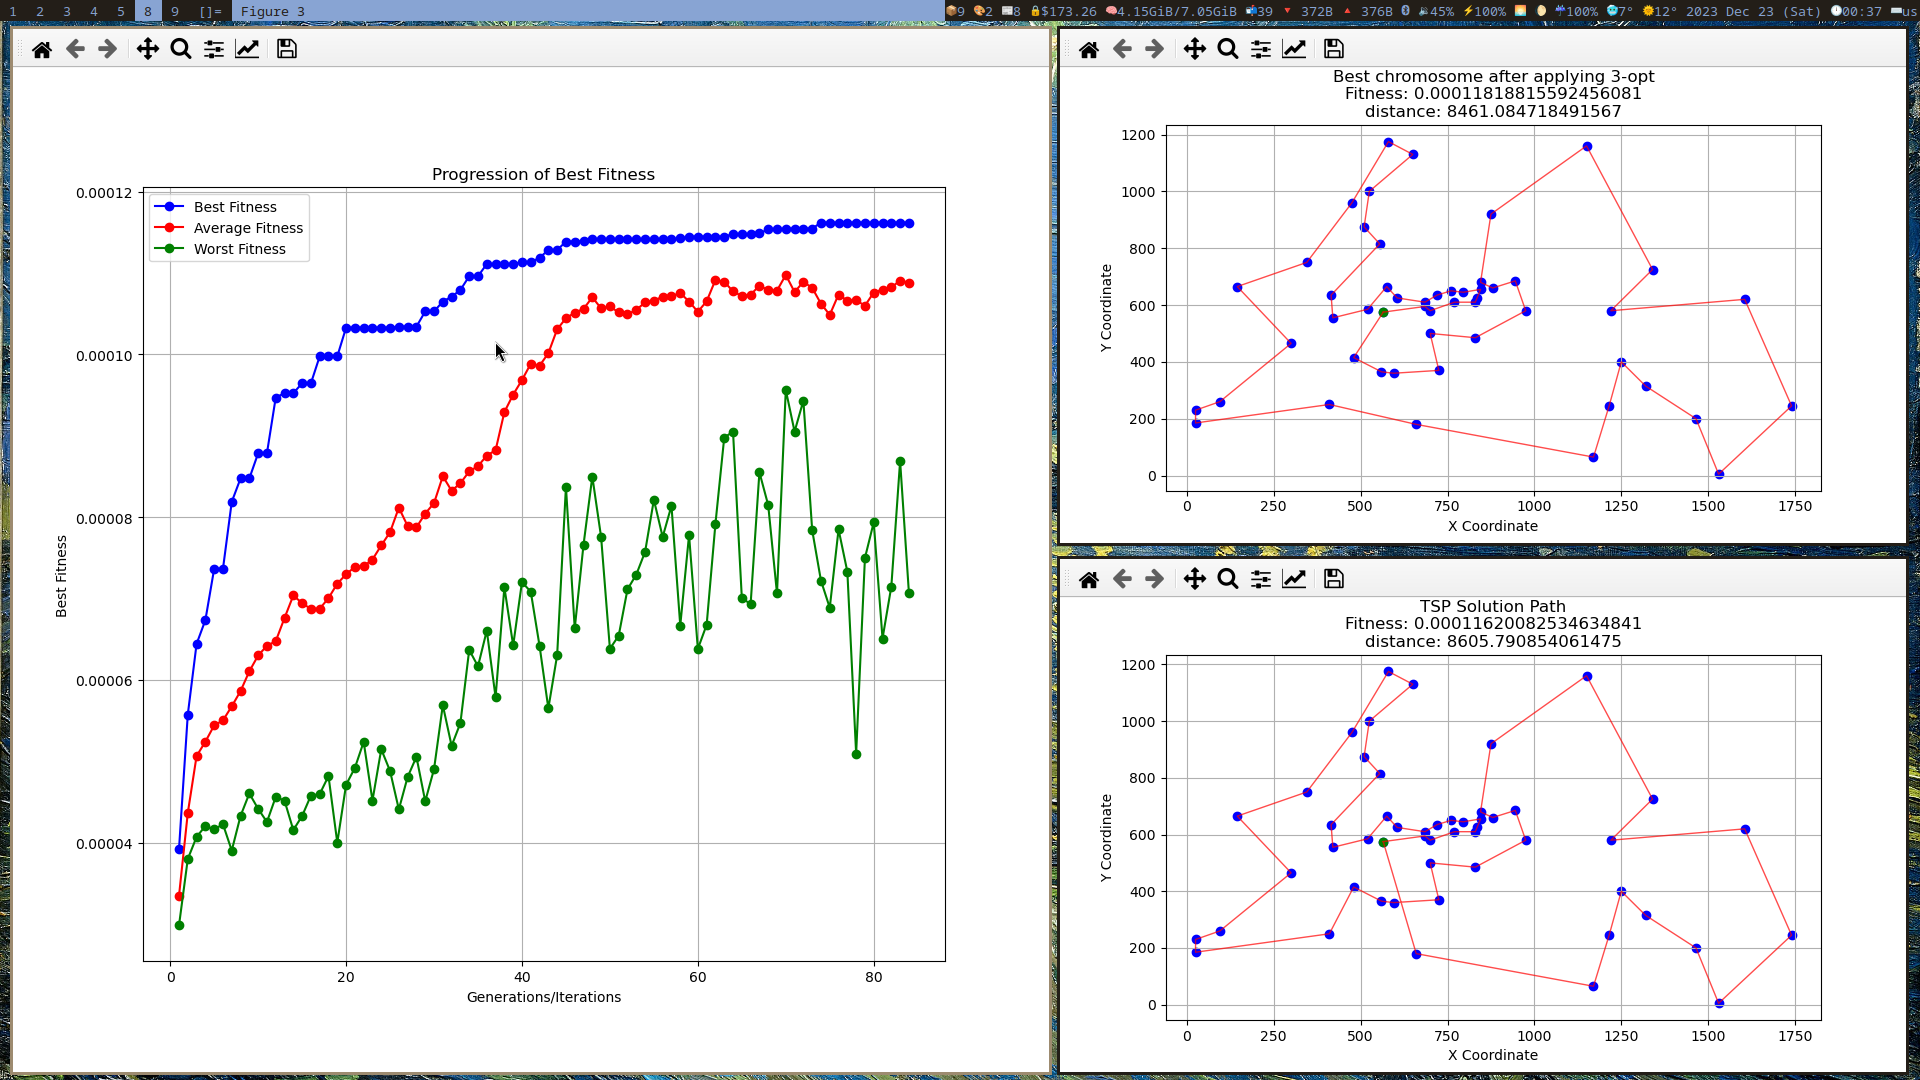Click the date and clock in status bar
The width and height of the screenshot is (1920, 1080).
(x=1766, y=11)
